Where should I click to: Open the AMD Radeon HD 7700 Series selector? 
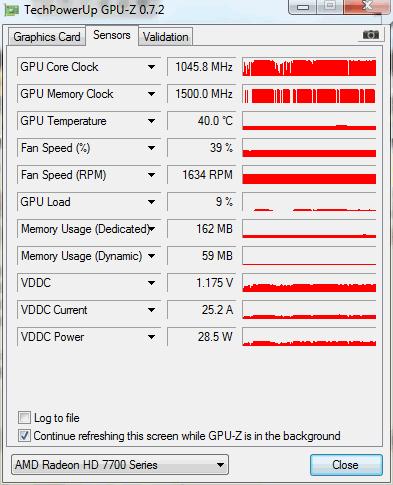(120, 464)
